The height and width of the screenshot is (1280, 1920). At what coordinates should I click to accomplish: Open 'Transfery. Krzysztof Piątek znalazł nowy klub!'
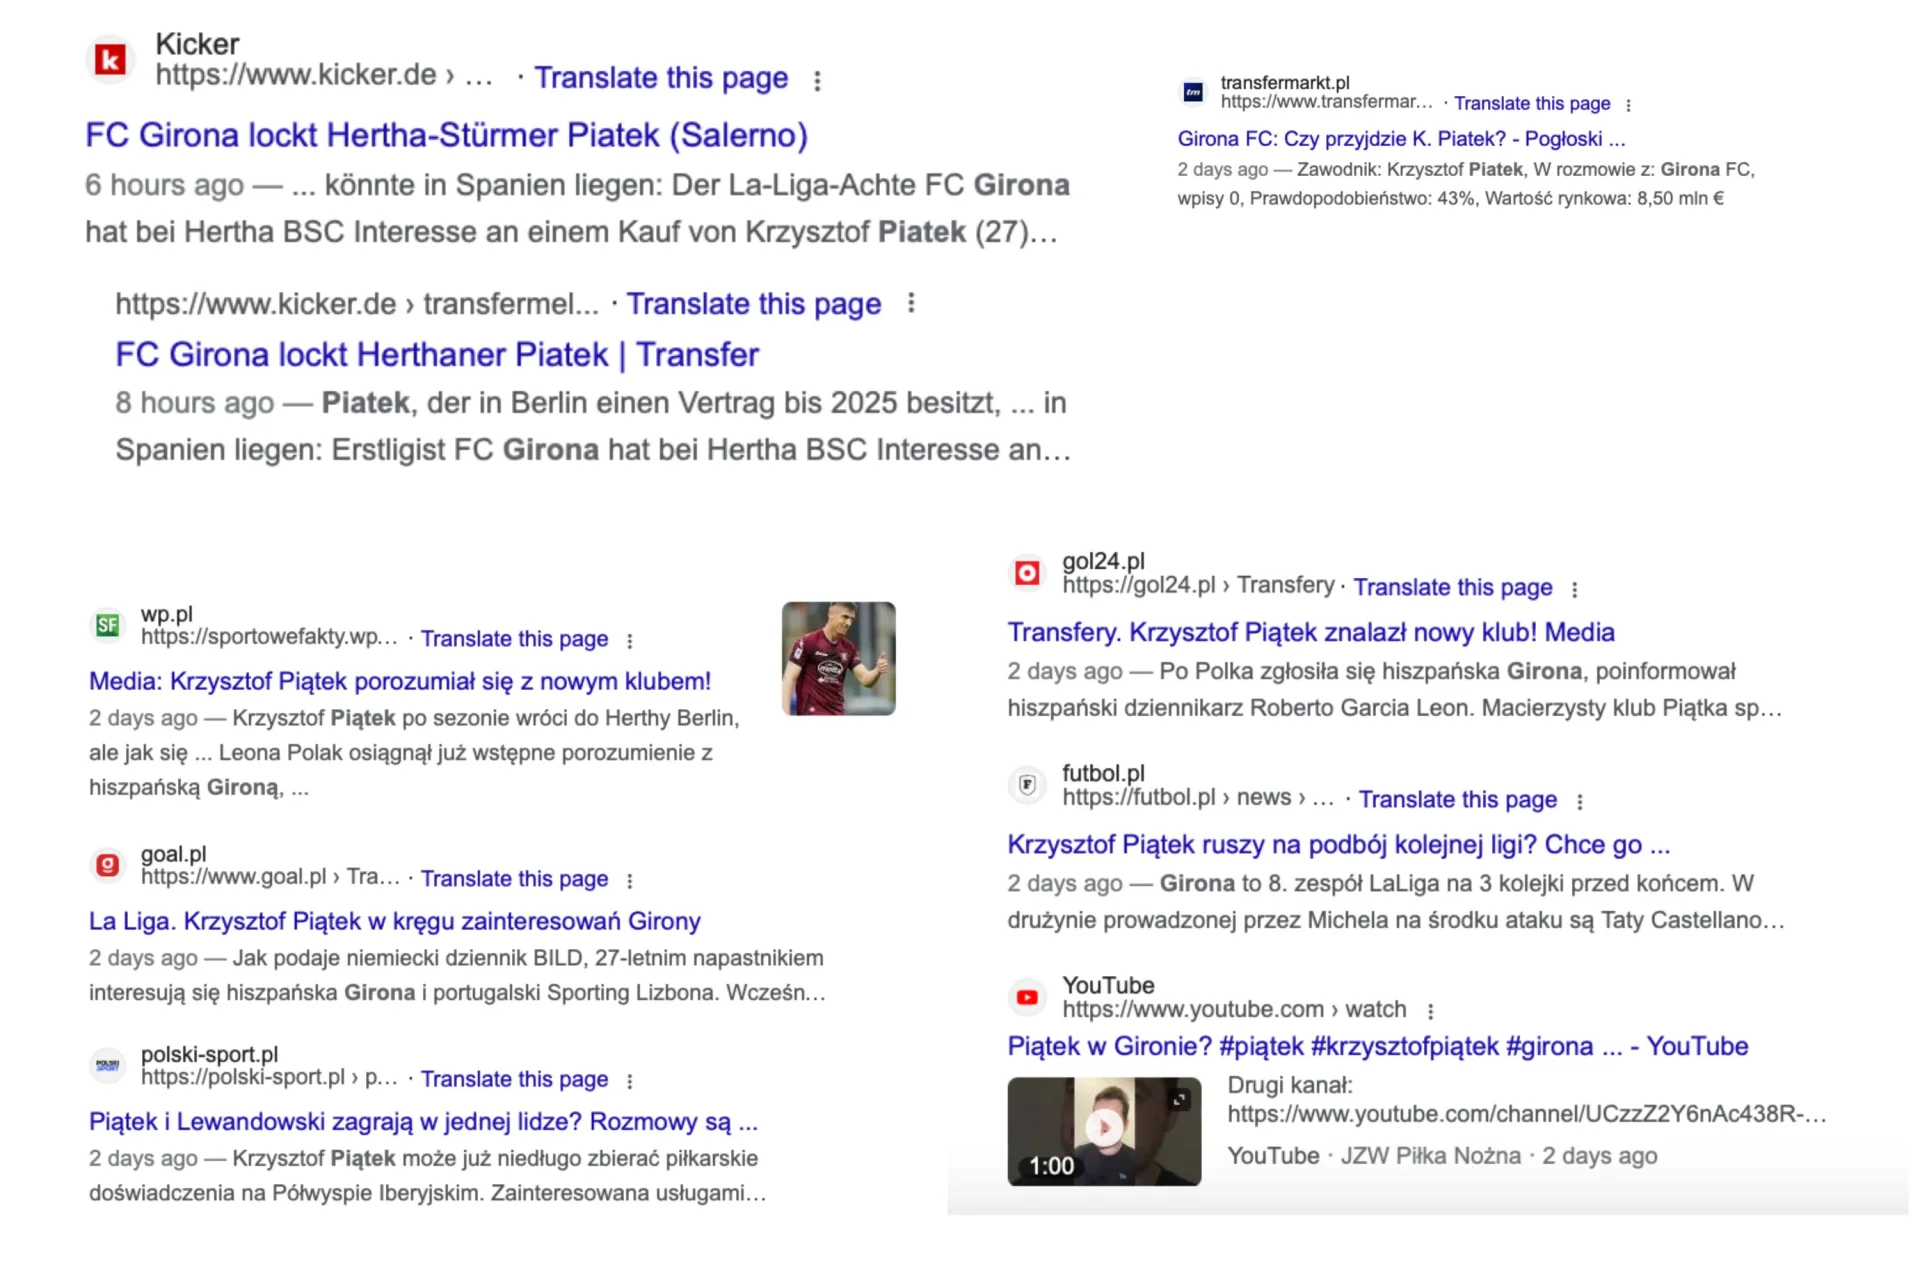click(1311, 632)
